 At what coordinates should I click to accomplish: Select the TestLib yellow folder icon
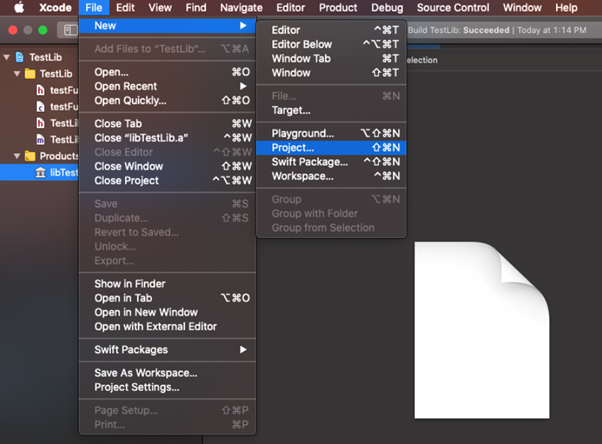30,73
